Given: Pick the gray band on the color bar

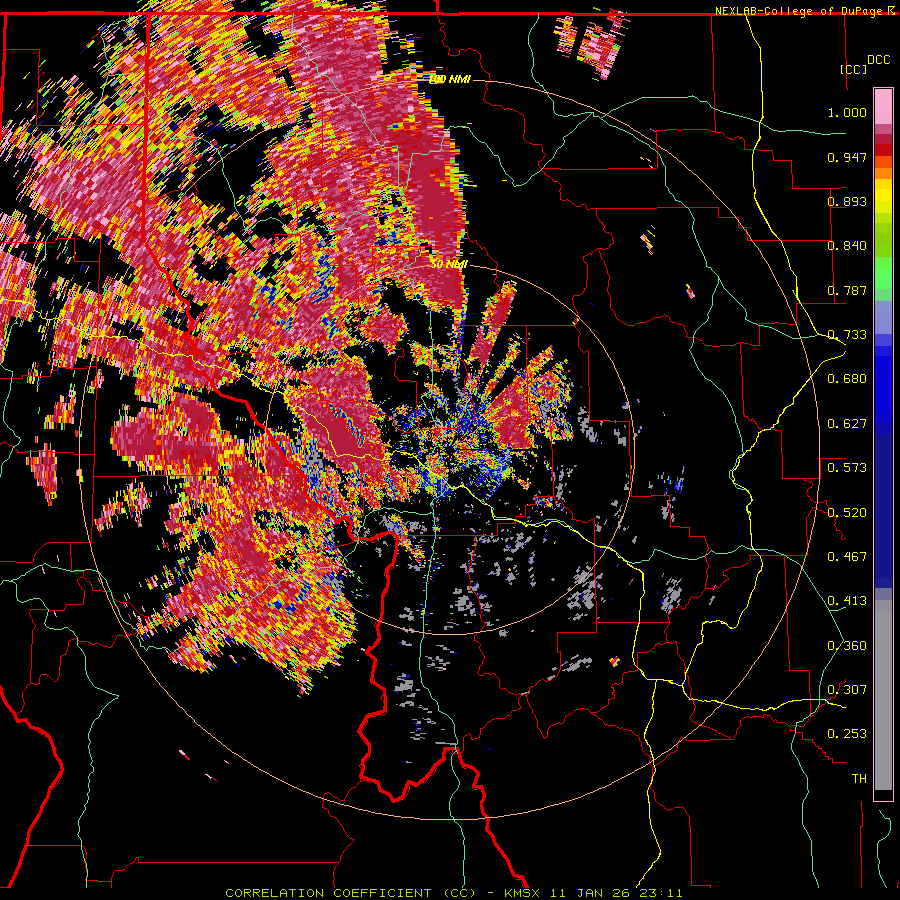Looking at the screenshot, I should 883,695.
